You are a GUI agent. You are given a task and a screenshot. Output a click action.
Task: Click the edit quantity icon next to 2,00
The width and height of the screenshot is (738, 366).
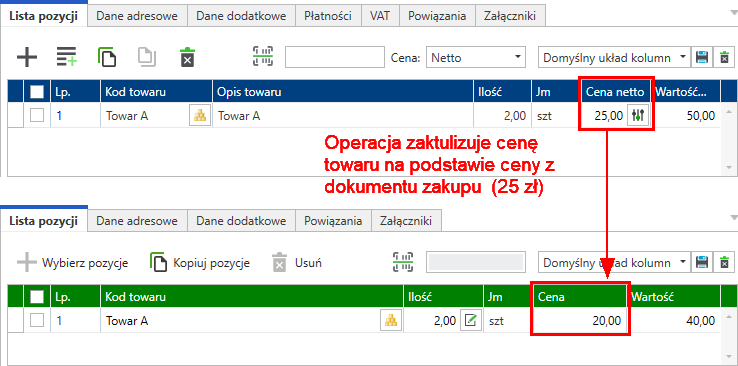pyautogui.click(x=471, y=321)
